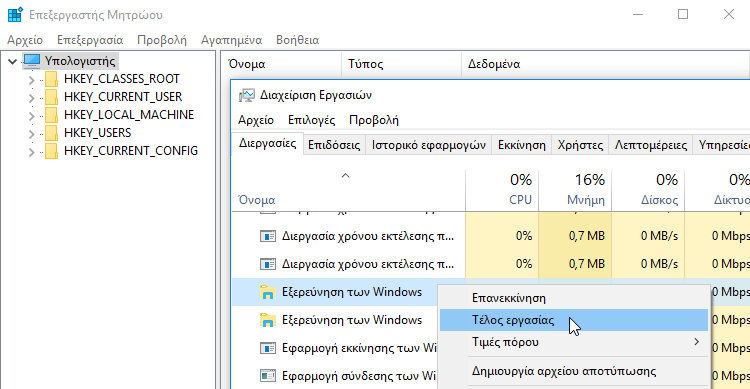
Task: Choose Επανεκκίνηση from context menu
Action: [x=574, y=298]
